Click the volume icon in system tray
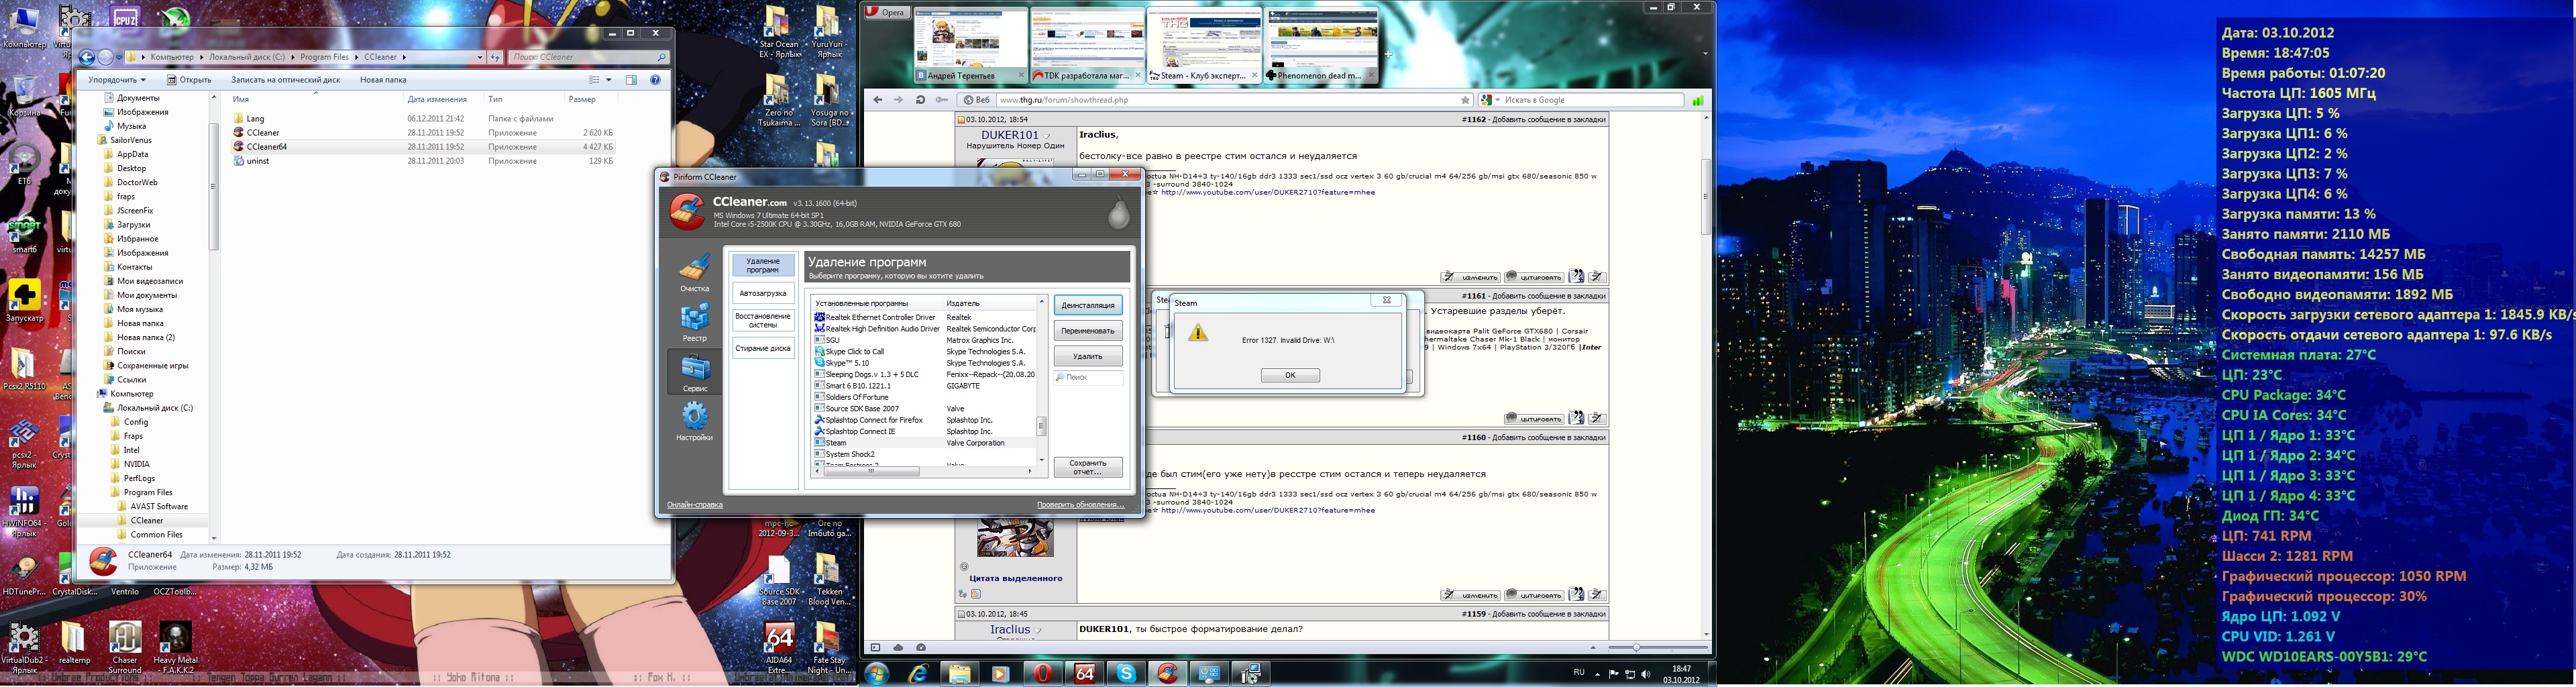 [x=1646, y=674]
